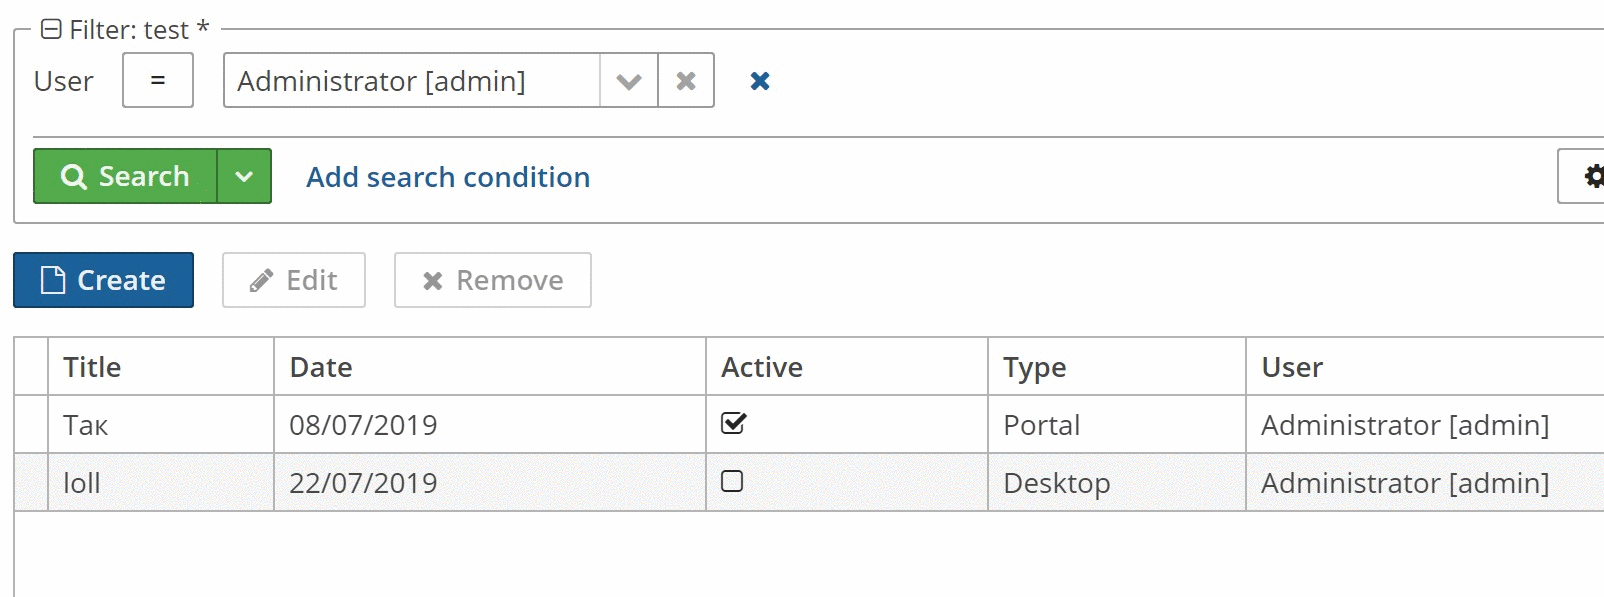The height and width of the screenshot is (597, 1604).
Task: Click the green Search button
Action: [125, 176]
